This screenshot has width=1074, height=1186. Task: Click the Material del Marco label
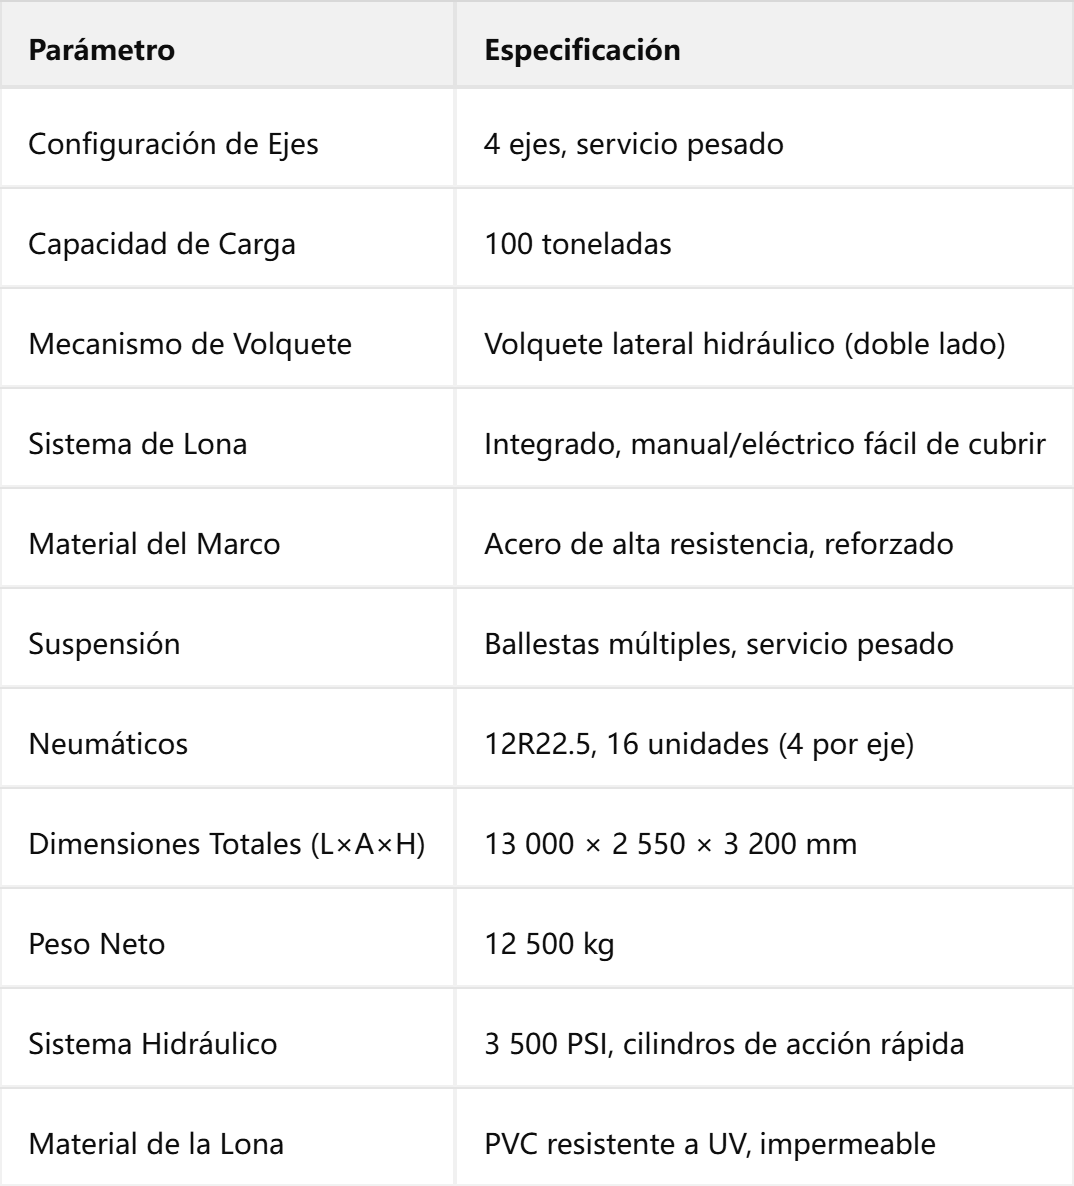tap(154, 544)
